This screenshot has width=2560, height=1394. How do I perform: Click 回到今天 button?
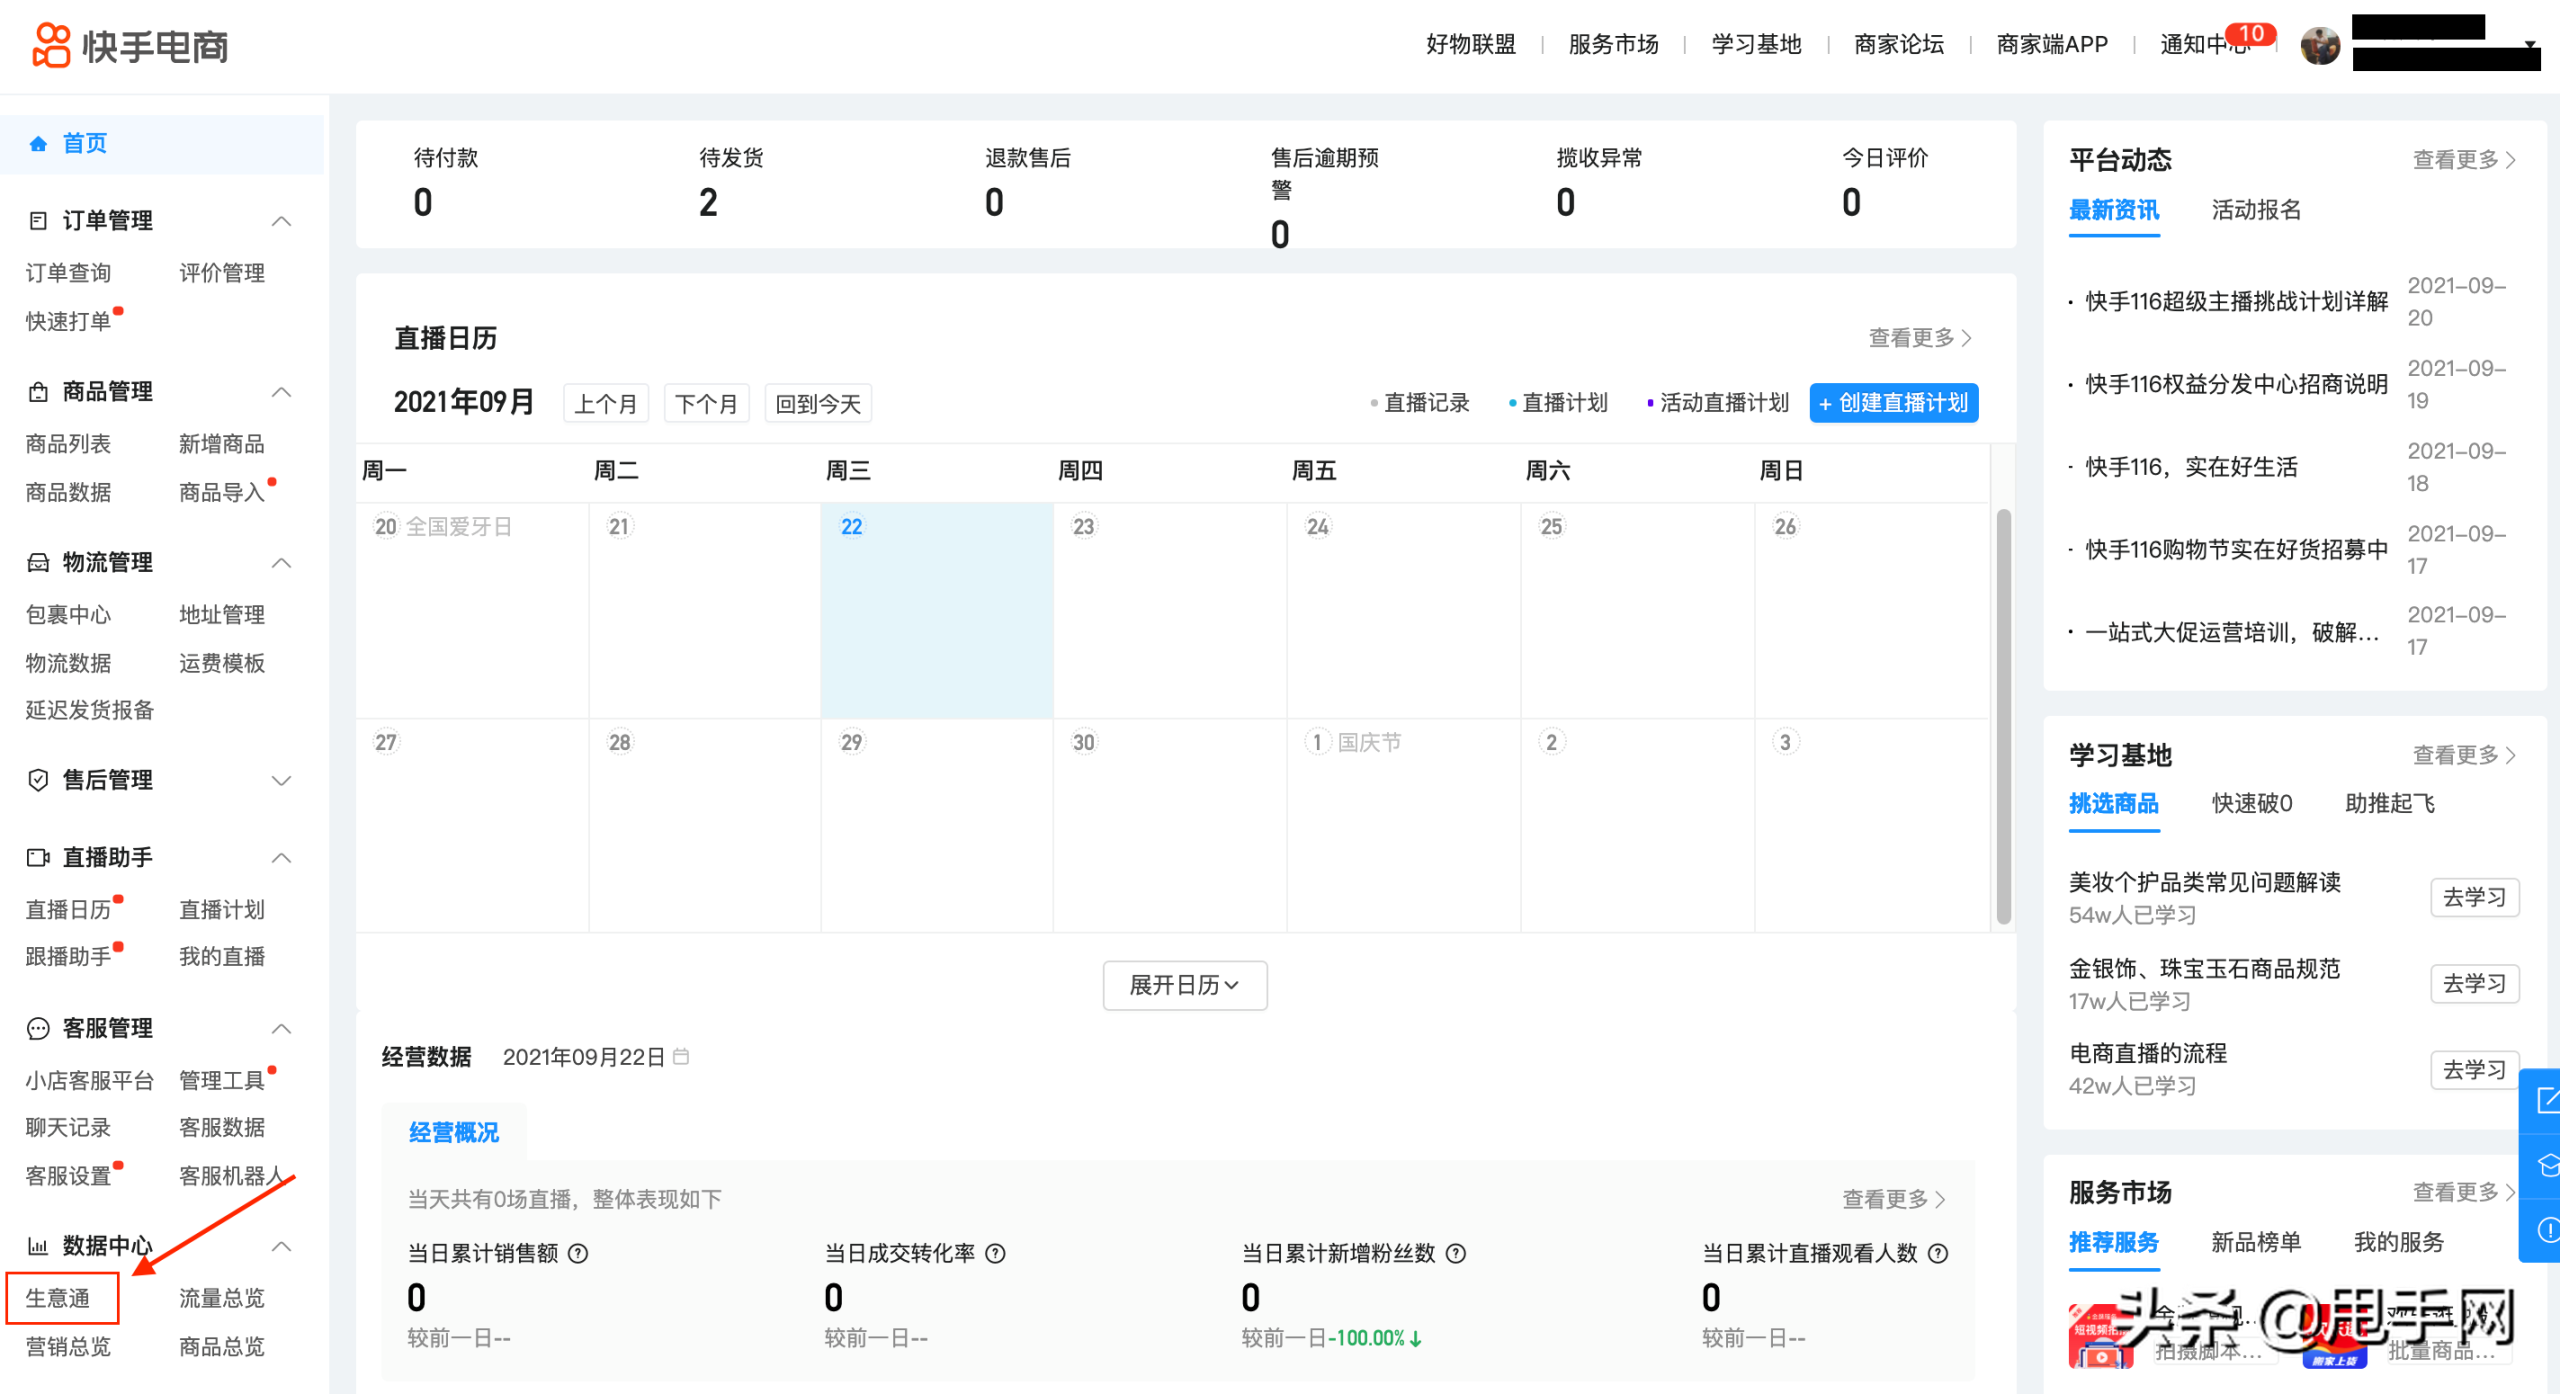pyautogui.click(x=818, y=403)
